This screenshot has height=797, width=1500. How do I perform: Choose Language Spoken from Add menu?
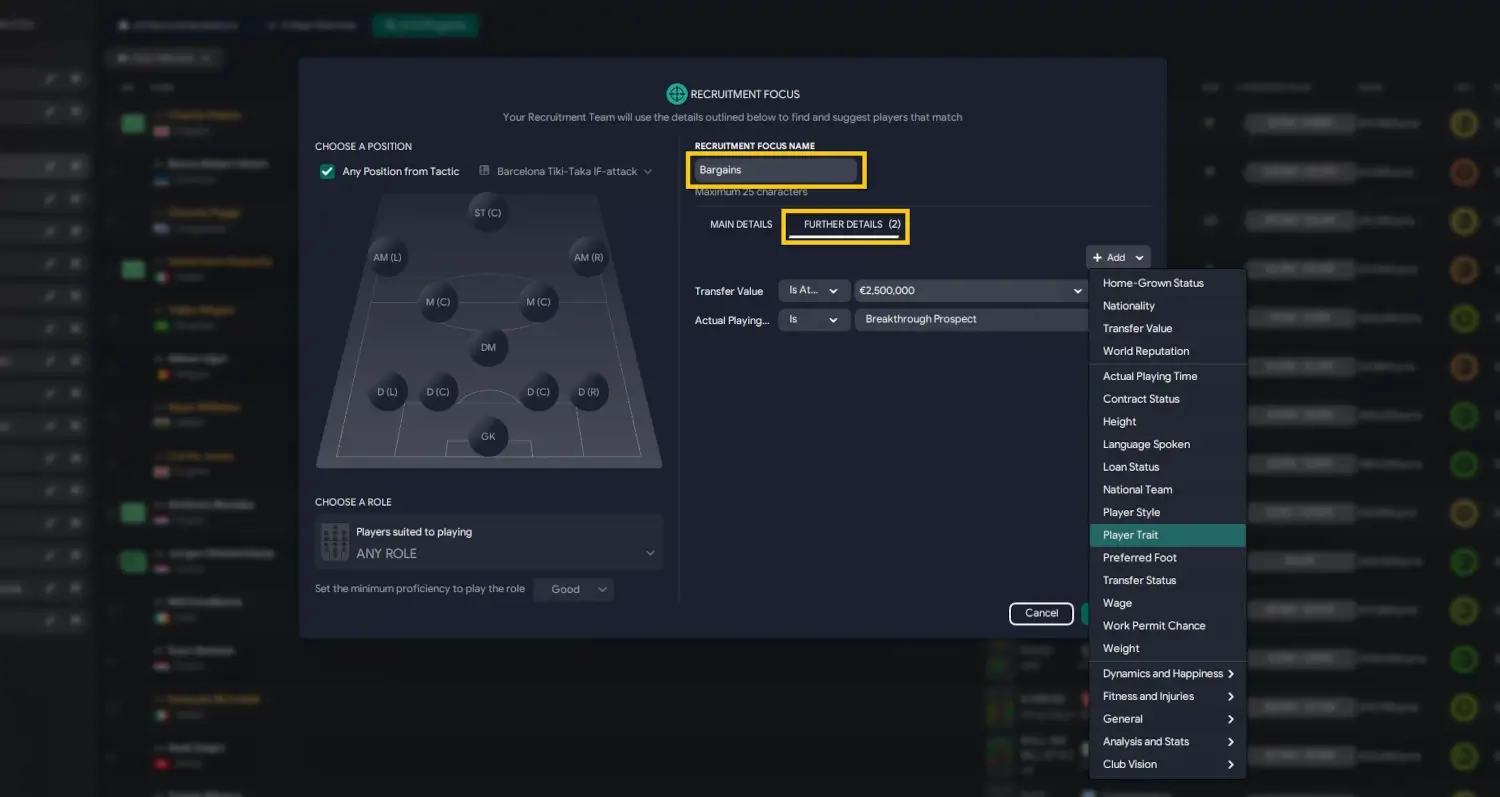tap(1167, 444)
